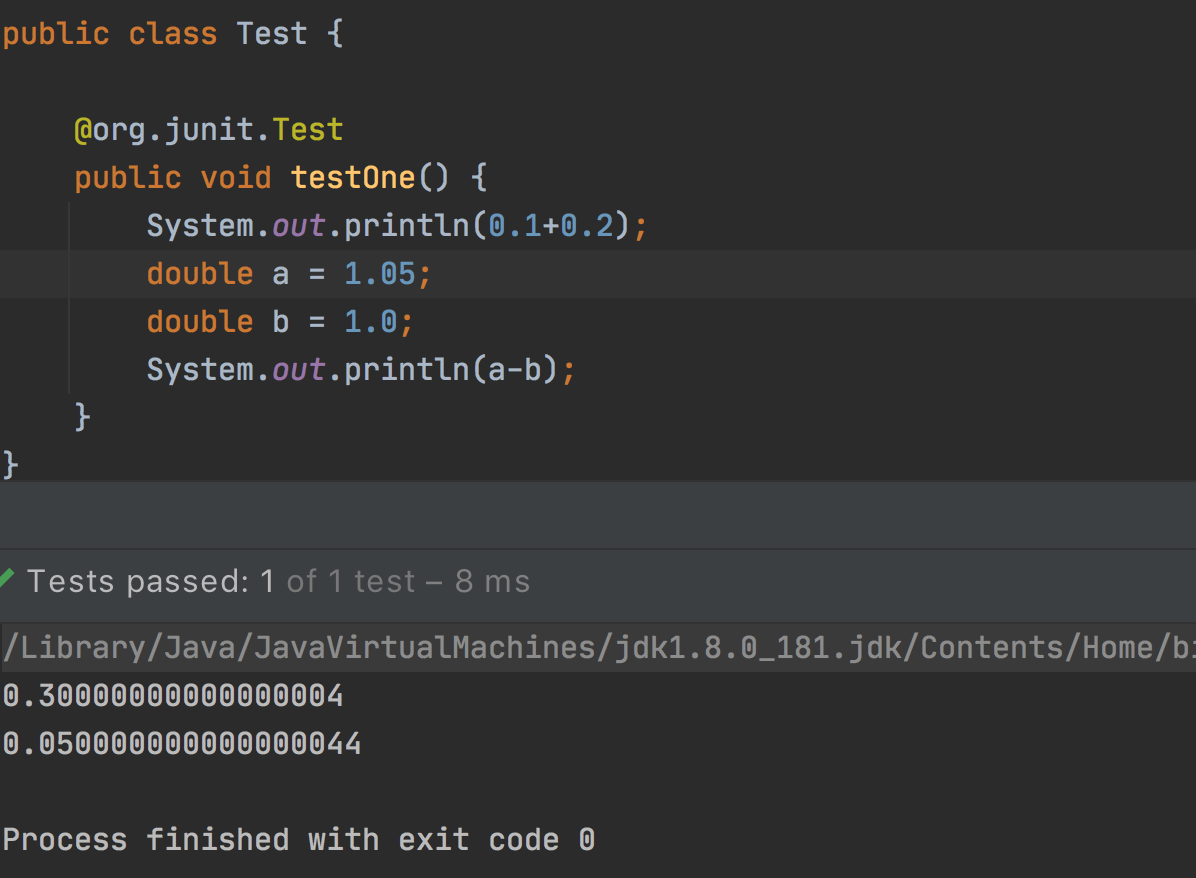1196x878 pixels.
Task: Click the output line 0.30000000000000004
Action: pyautogui.click(x=173, y=696)
